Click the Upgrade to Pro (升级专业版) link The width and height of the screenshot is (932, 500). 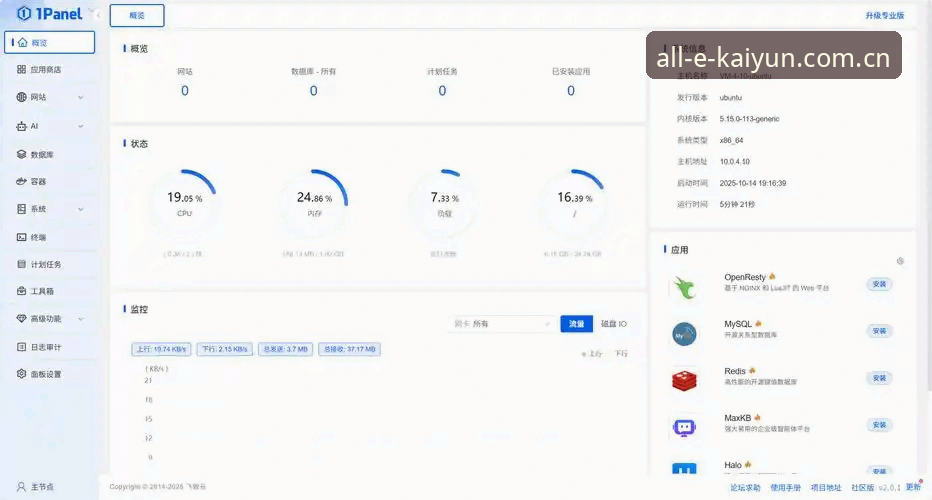click(x=884, y=15)
